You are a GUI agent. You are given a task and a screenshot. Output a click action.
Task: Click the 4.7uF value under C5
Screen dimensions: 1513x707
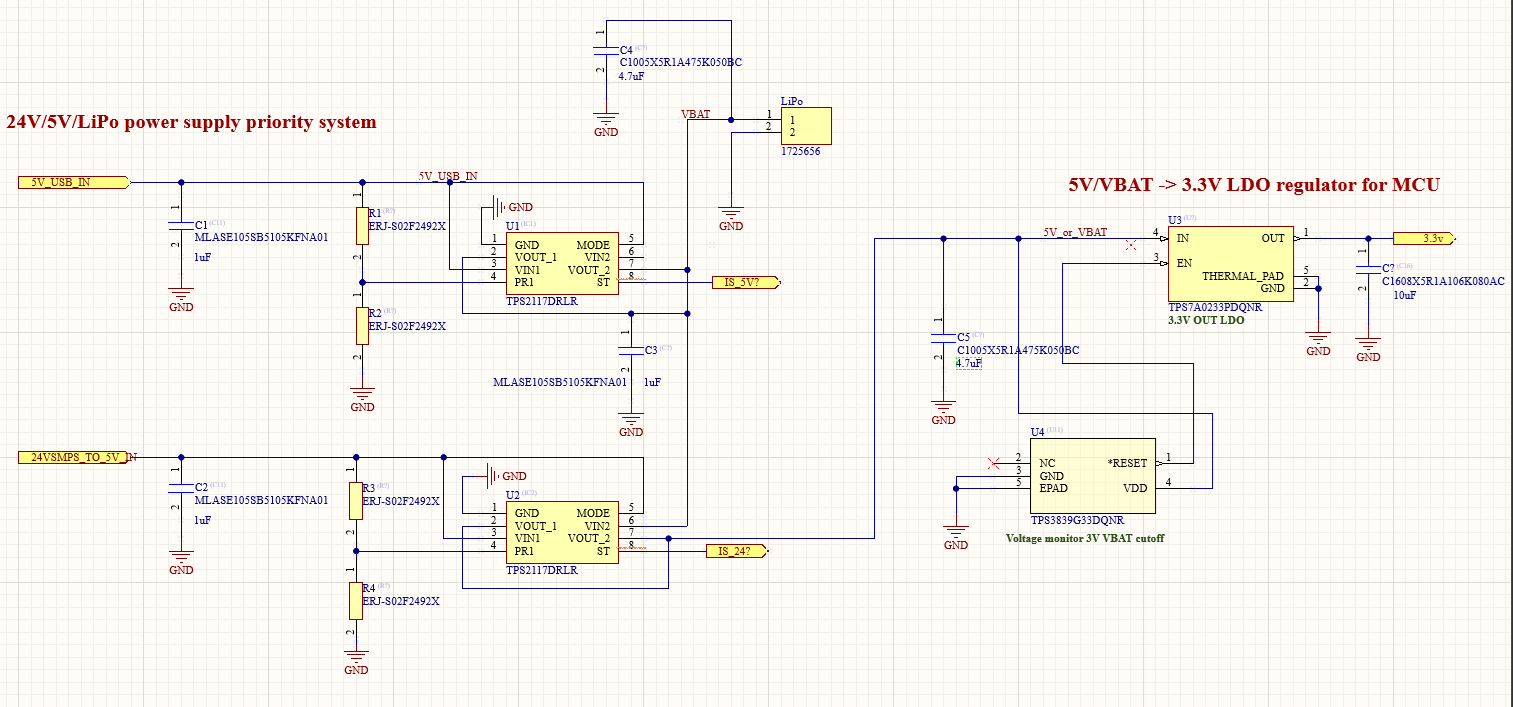click(x=968, y=364)
